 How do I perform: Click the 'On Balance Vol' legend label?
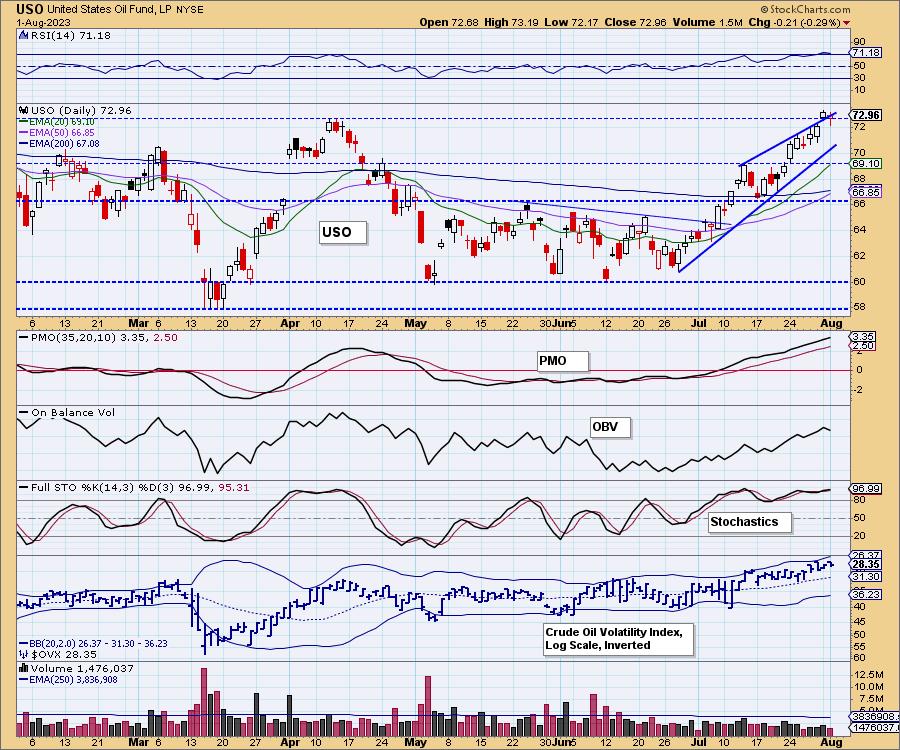67,413
